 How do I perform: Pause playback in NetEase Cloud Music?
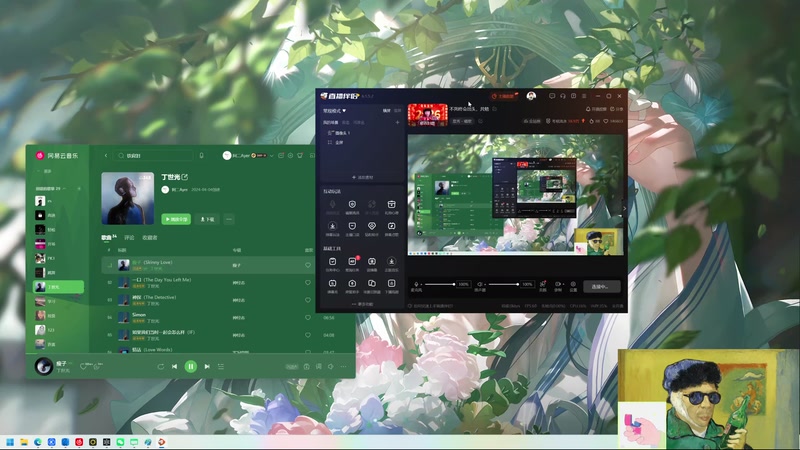tap(190, 366)
